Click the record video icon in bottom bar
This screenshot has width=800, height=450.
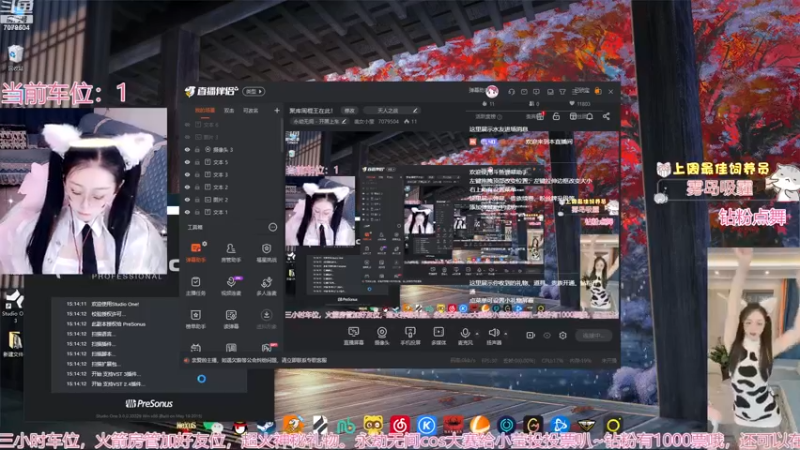[x=531, y=335]
